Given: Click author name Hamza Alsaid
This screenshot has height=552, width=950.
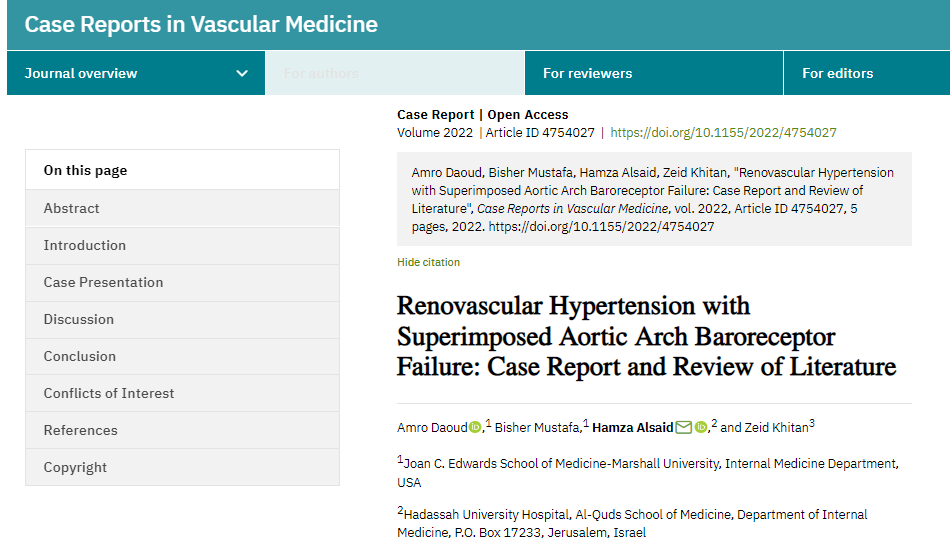Looking at the screenshot, I should click(633, 428).
